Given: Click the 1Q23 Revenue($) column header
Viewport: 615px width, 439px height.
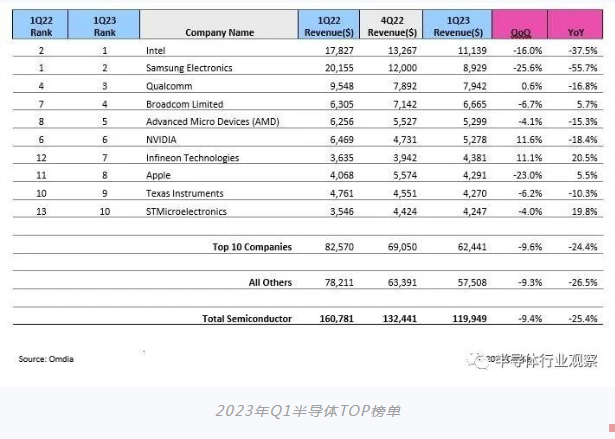Looking at the screenshot, I should coord(458,24).
